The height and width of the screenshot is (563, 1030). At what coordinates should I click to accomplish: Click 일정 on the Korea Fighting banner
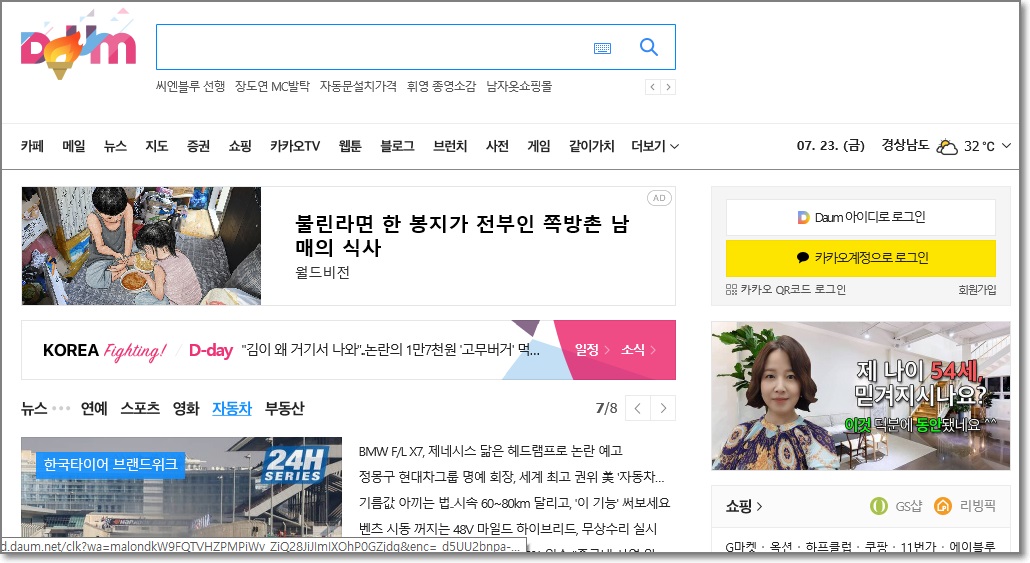pos(592,350)
